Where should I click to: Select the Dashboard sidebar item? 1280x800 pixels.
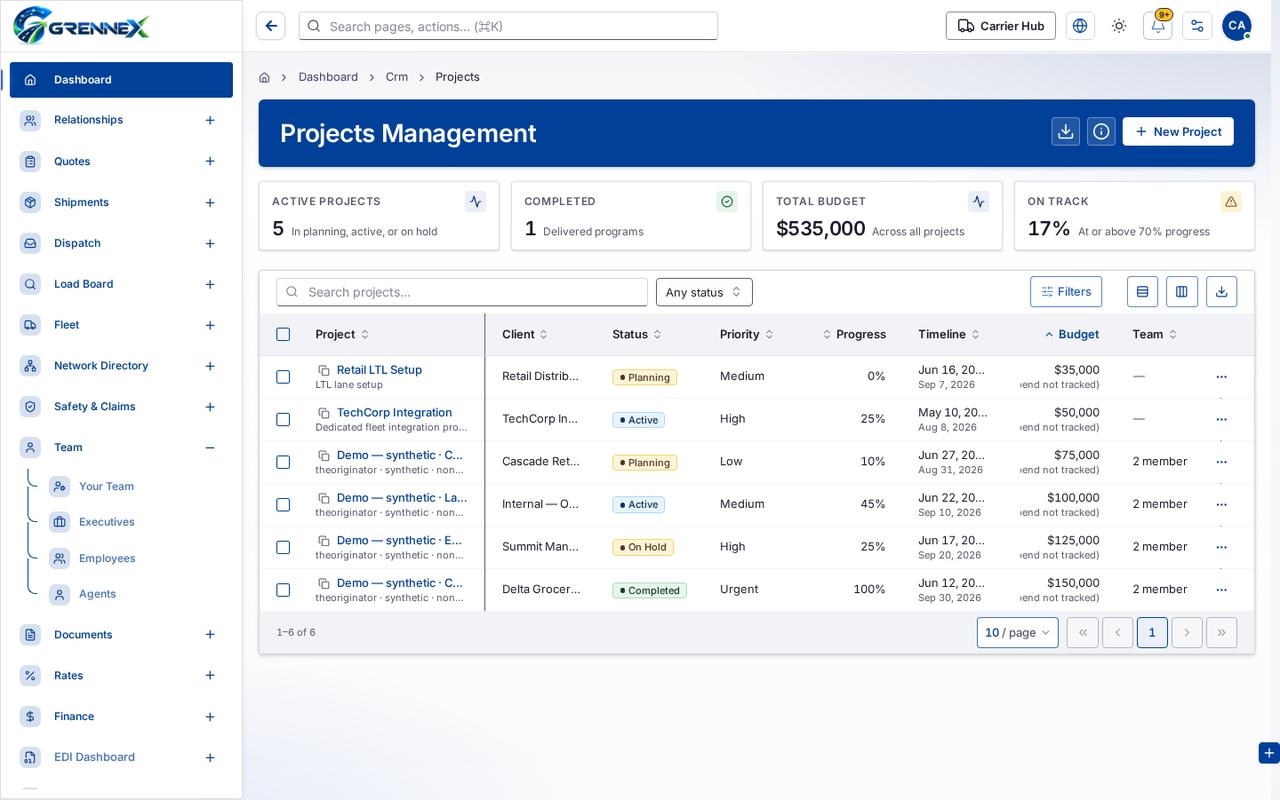click(x=121, y=80)
